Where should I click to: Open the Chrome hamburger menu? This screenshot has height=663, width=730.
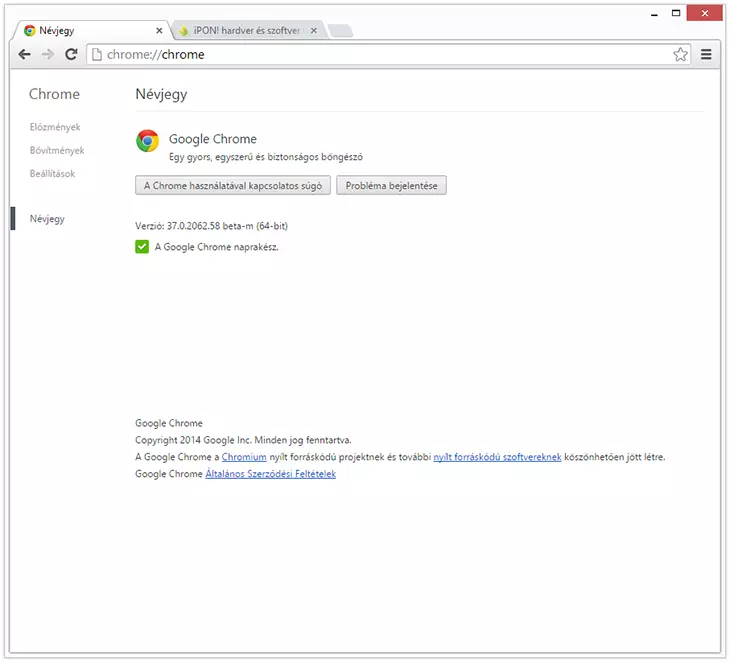(x=706, y=54)
